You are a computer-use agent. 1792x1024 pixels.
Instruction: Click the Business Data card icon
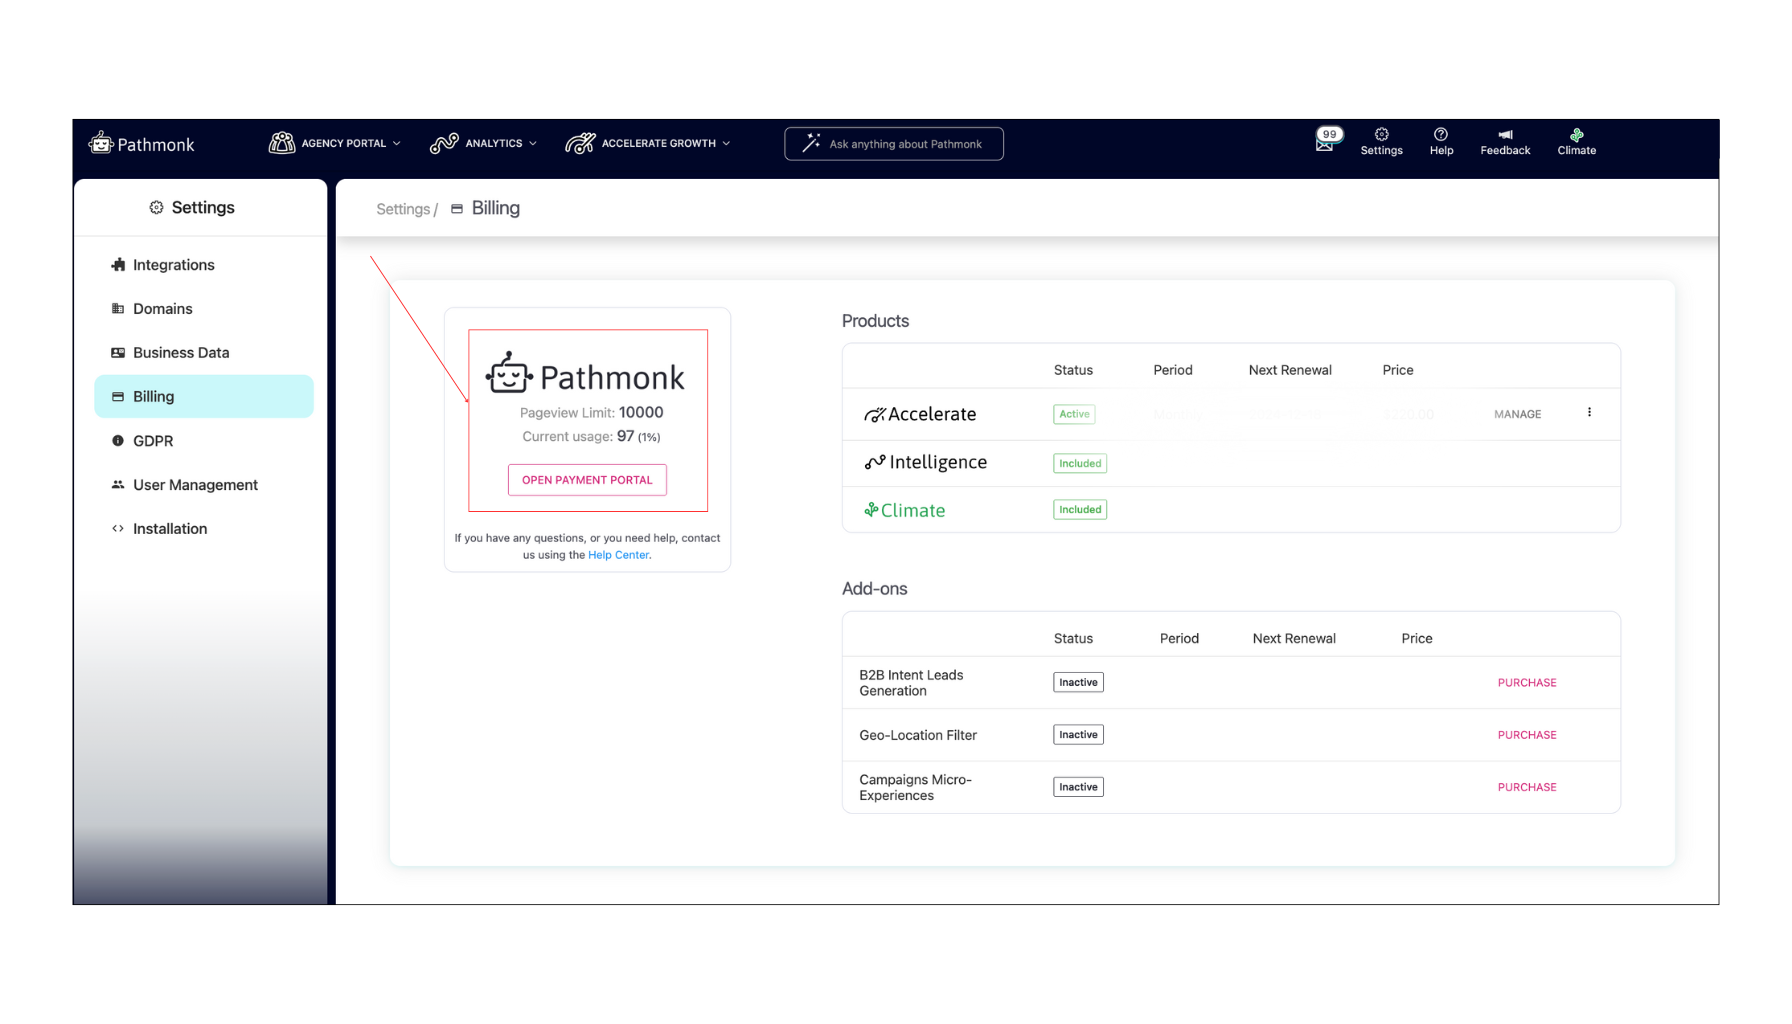pyautogui.click(x=118, y=352)
